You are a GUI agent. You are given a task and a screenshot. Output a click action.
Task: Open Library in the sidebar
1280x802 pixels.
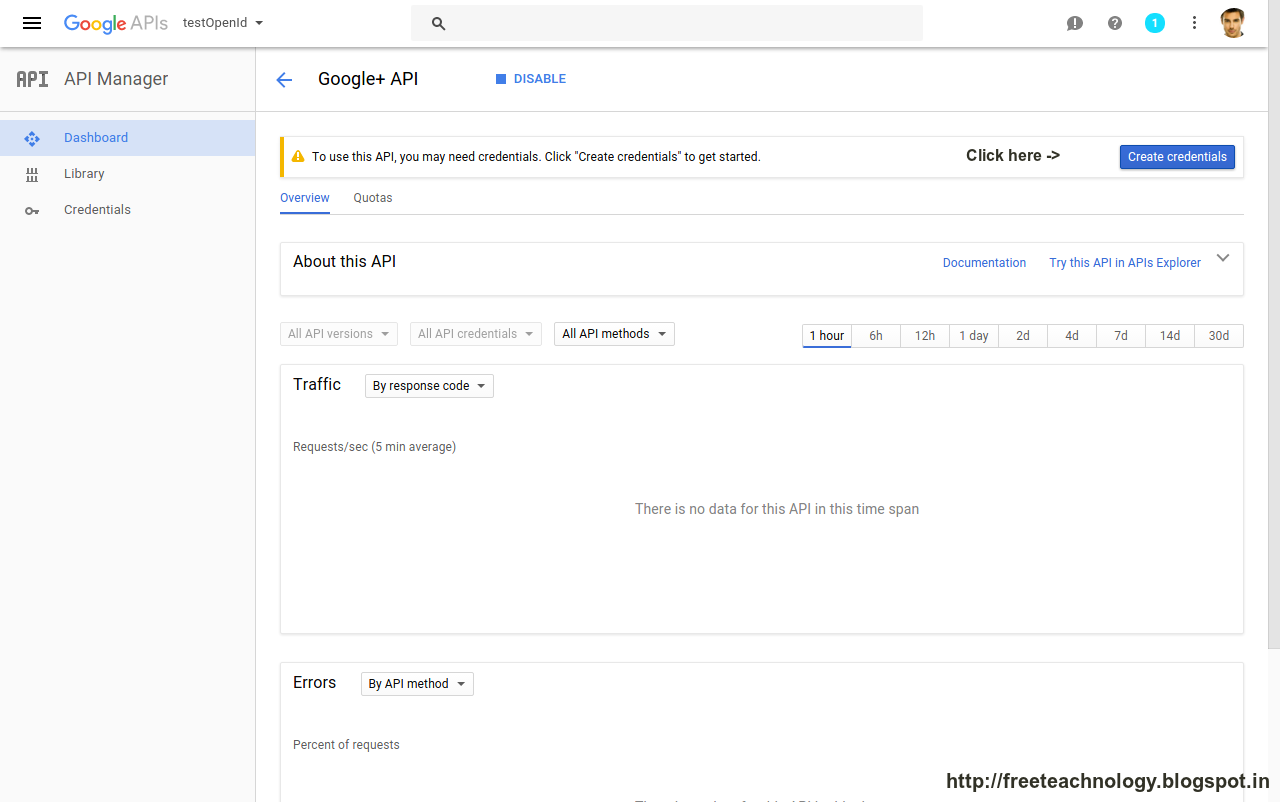pyautogui.click(x=127, y=174)
